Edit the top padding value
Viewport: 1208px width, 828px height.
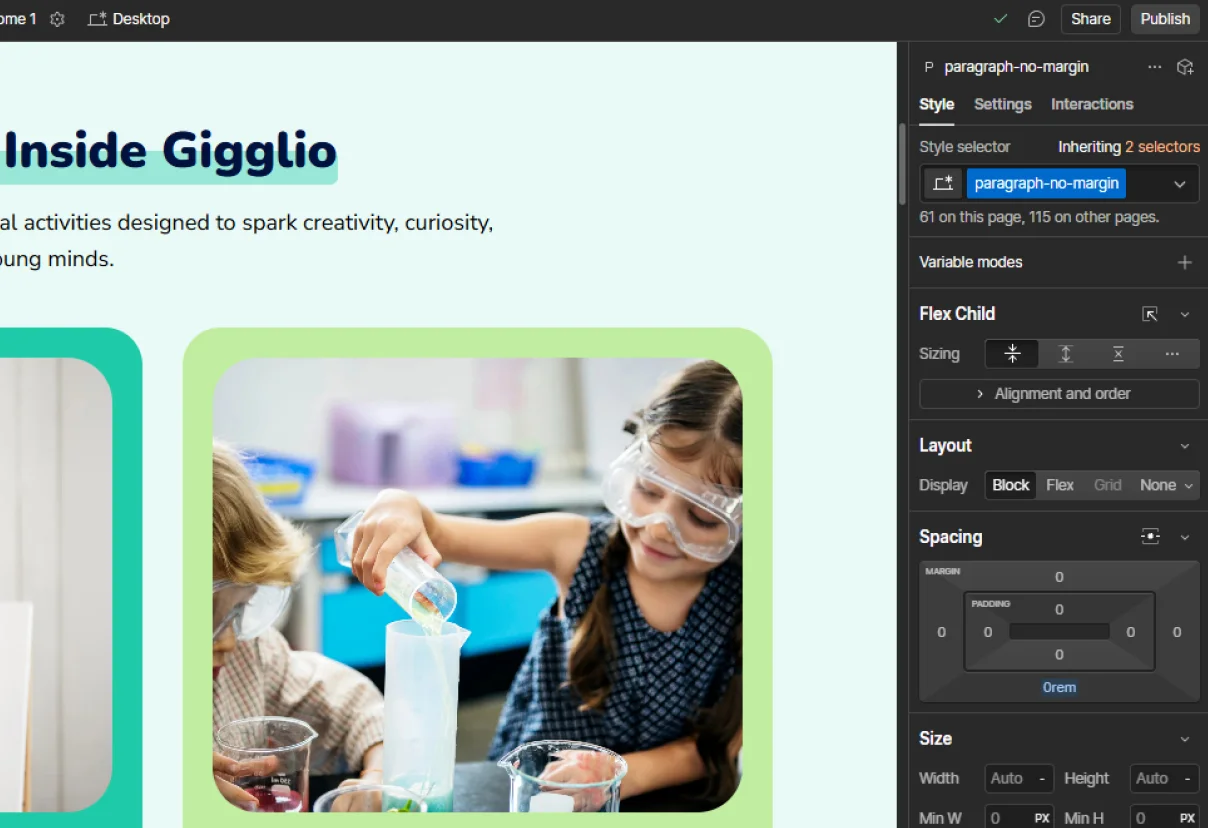click(x=1059, y=610)
